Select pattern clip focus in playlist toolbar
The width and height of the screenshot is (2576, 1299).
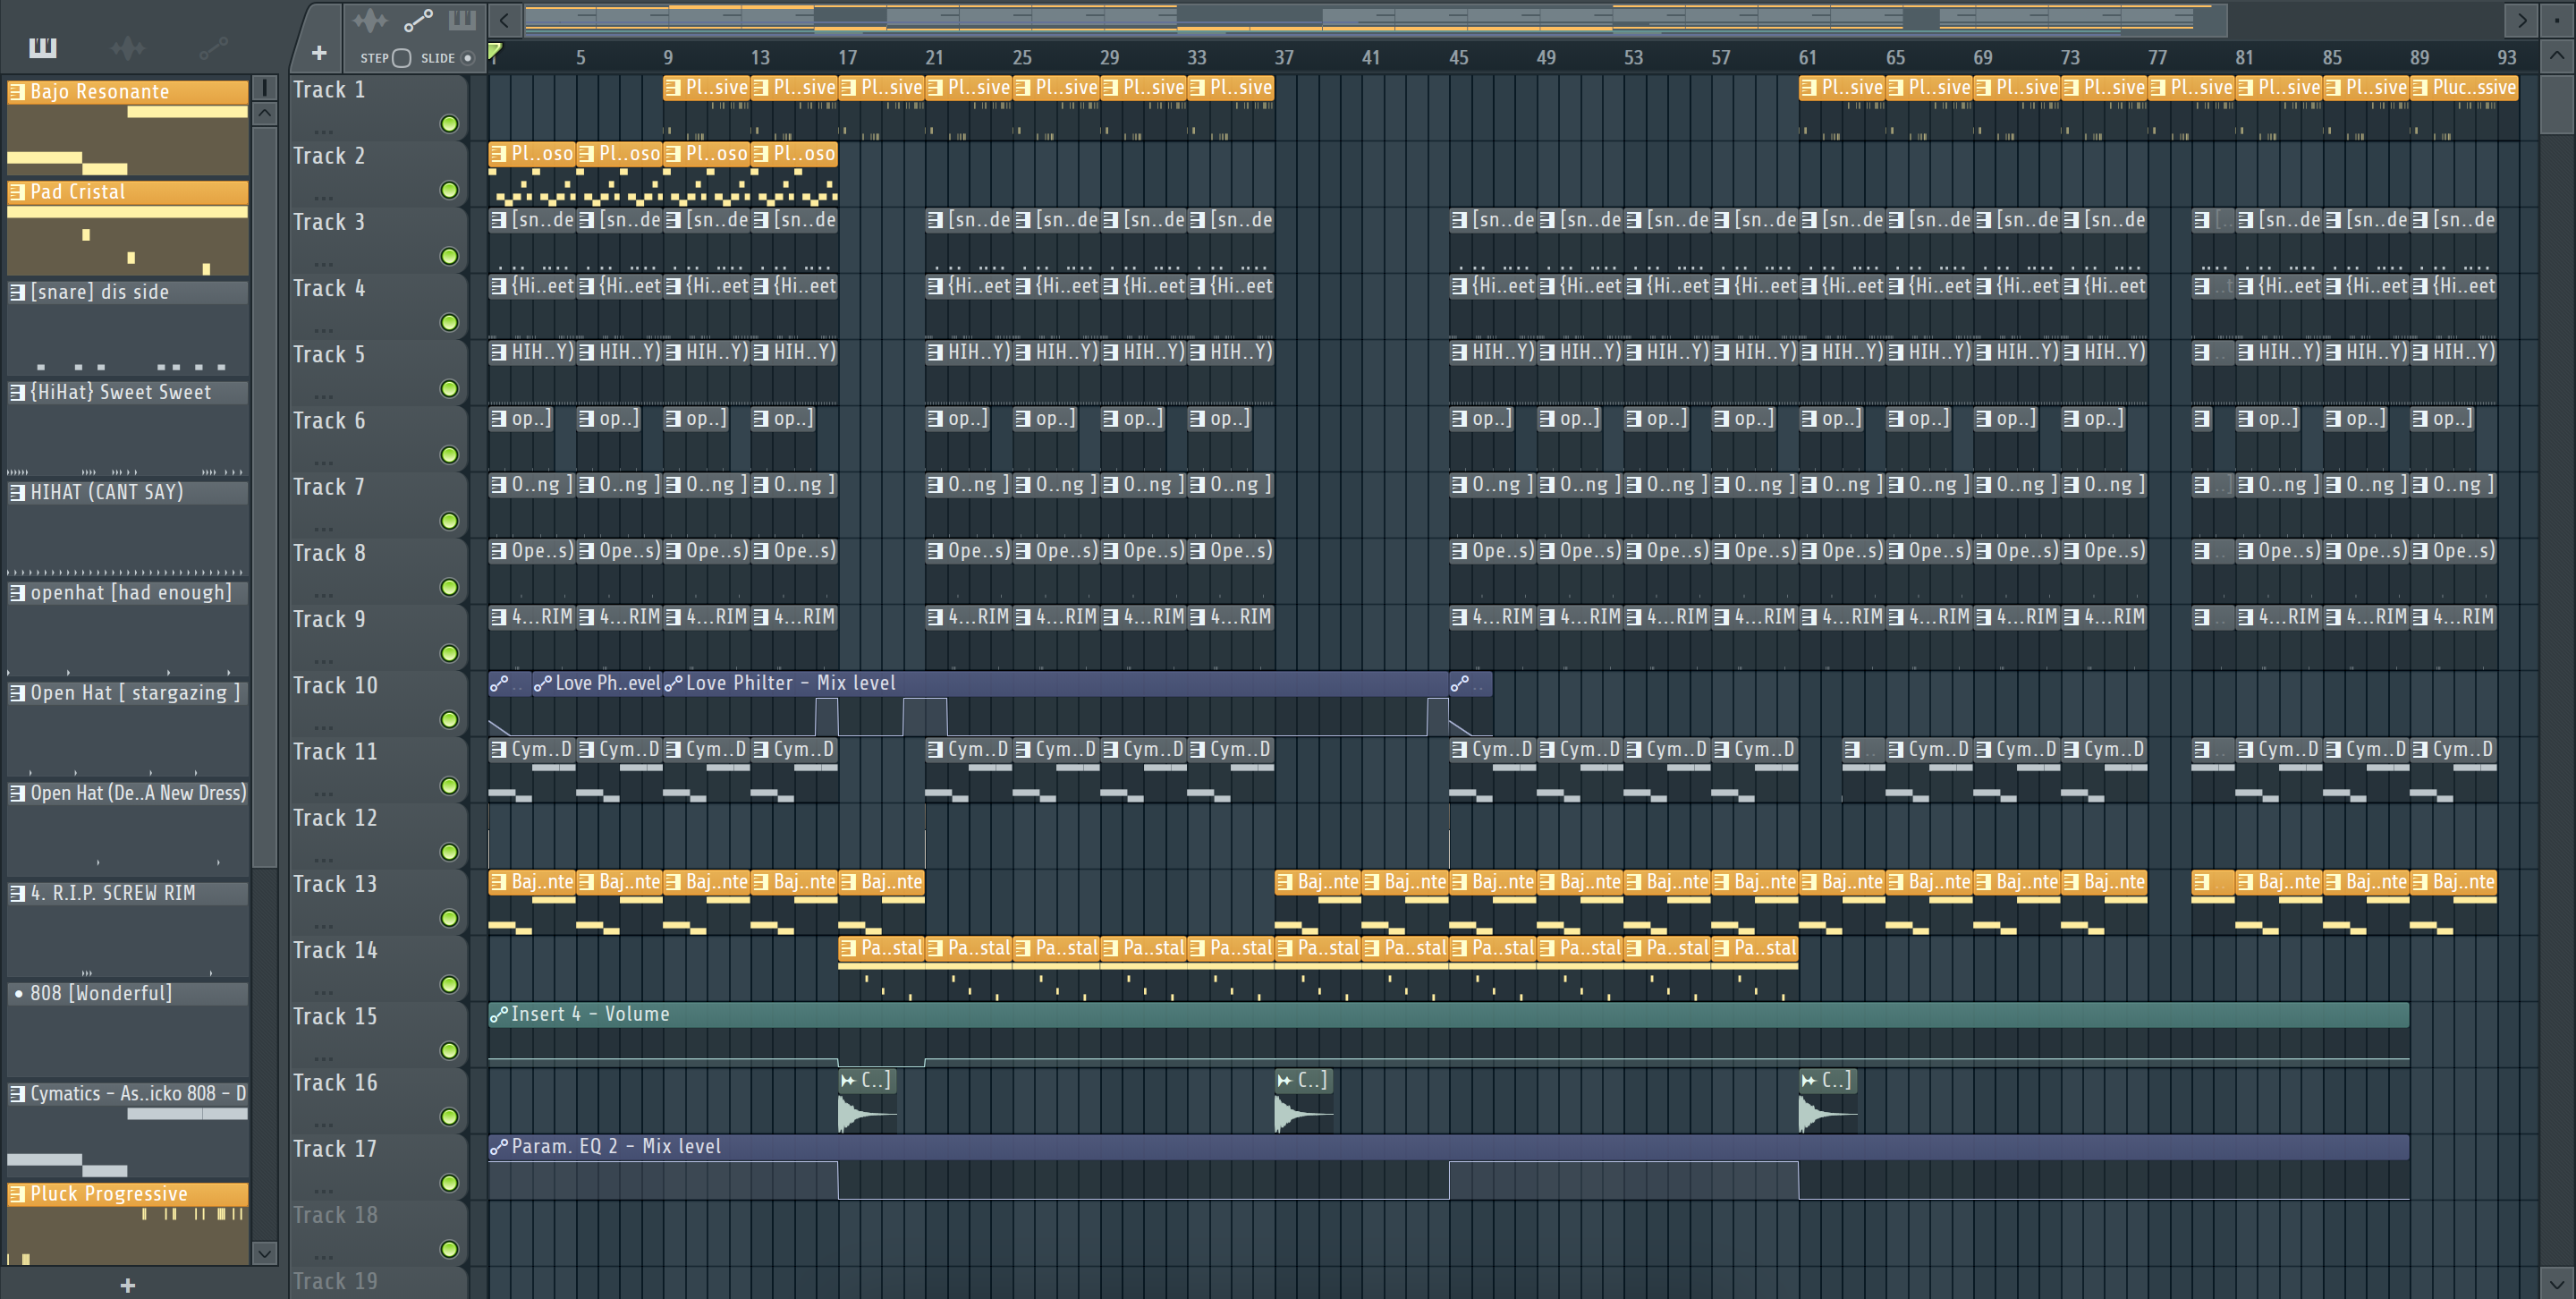pyautogui.click(x=462, y=20)
